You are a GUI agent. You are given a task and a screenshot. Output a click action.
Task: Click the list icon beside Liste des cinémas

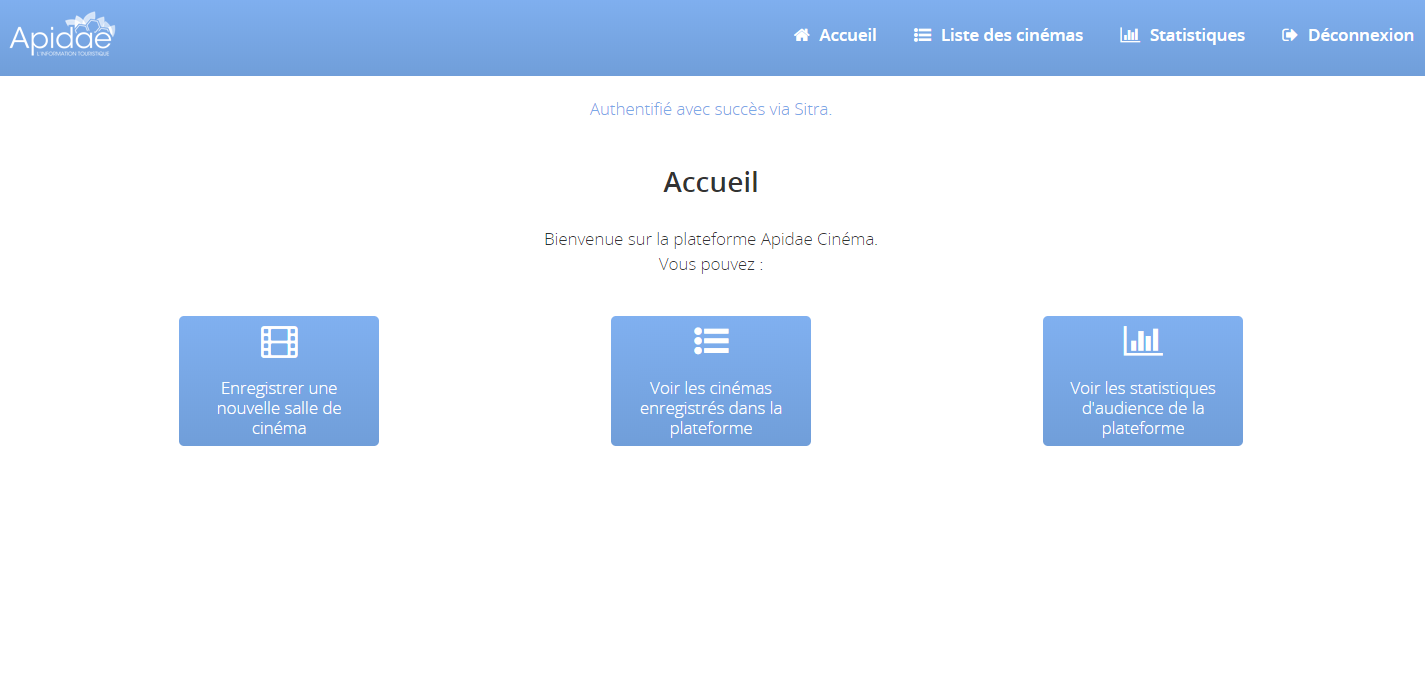[x=922, y=35]
